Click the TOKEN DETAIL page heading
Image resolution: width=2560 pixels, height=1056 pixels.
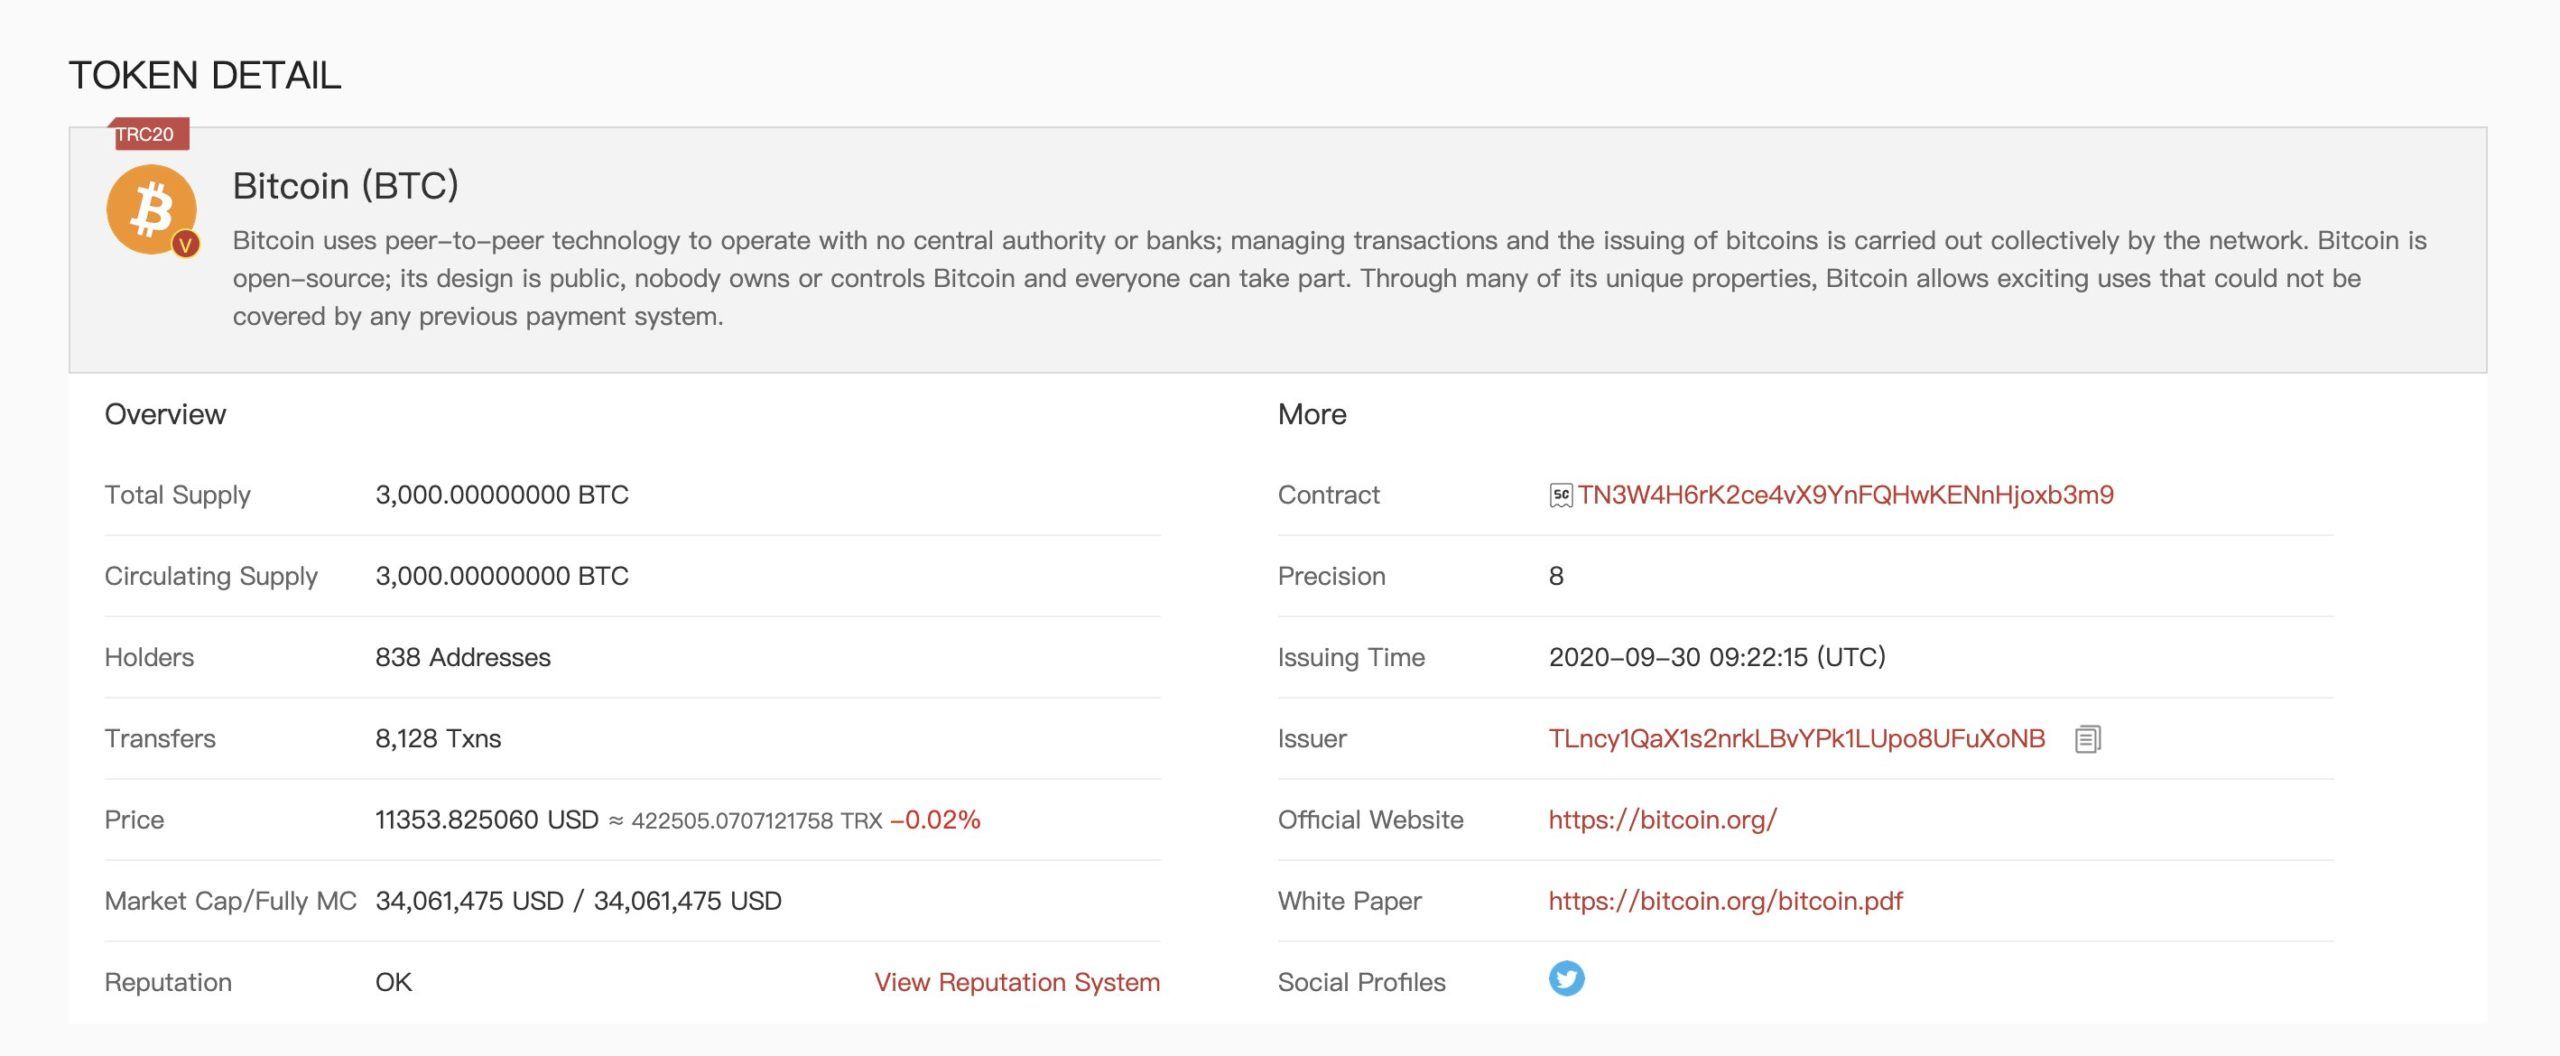pyautogui.click(x=205, y=75)
